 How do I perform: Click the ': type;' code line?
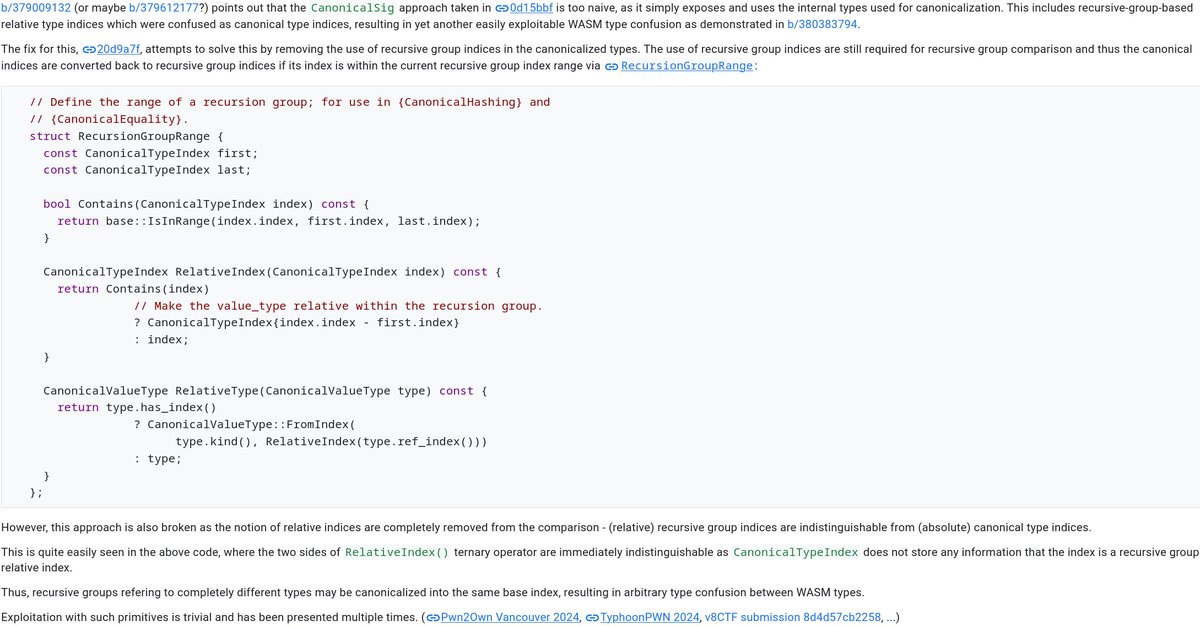click(158, 459)
